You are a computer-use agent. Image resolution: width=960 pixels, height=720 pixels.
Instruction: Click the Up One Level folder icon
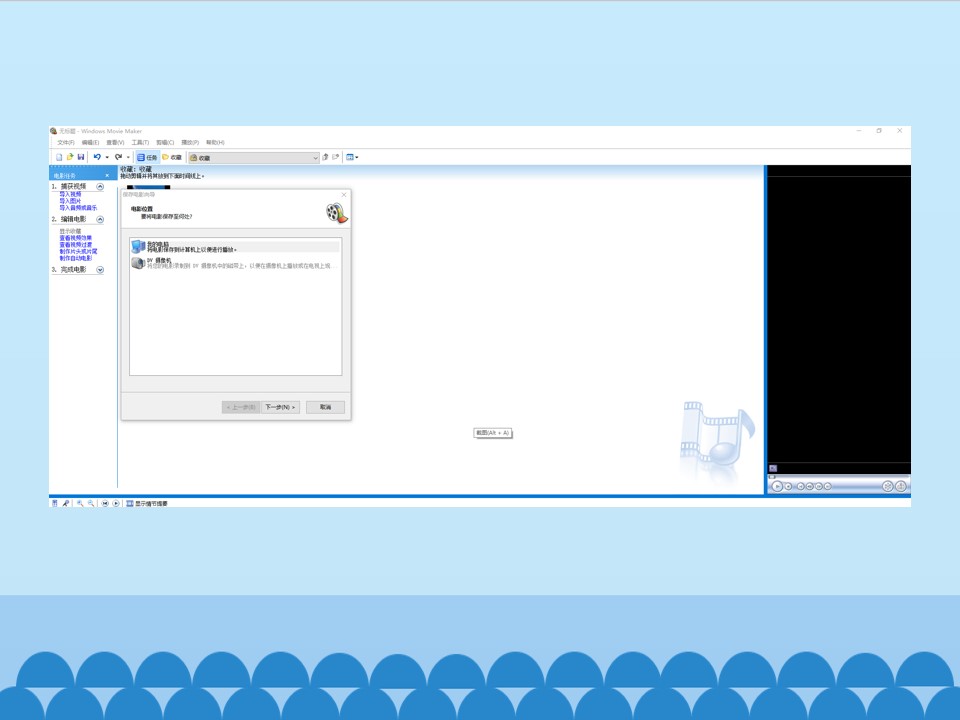point(326,157)
